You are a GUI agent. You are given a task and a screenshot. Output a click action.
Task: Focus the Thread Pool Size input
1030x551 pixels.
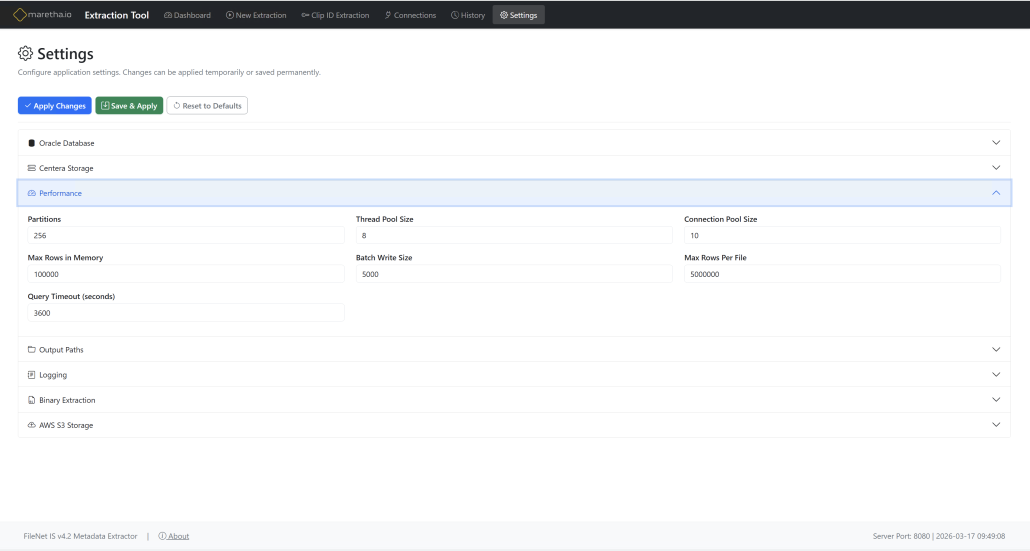(x=514, y=235)
